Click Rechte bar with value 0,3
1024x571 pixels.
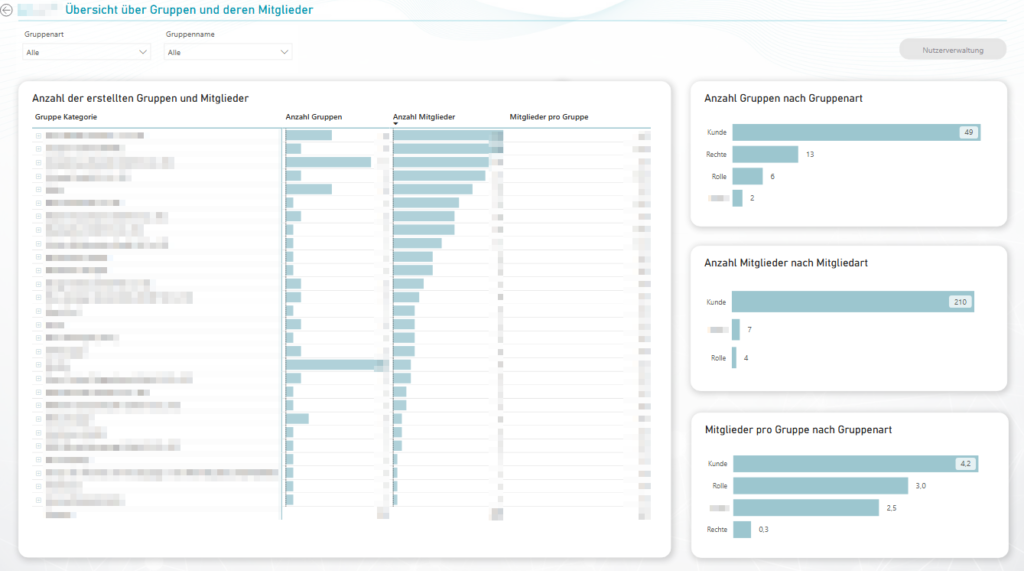coord(741,529)
